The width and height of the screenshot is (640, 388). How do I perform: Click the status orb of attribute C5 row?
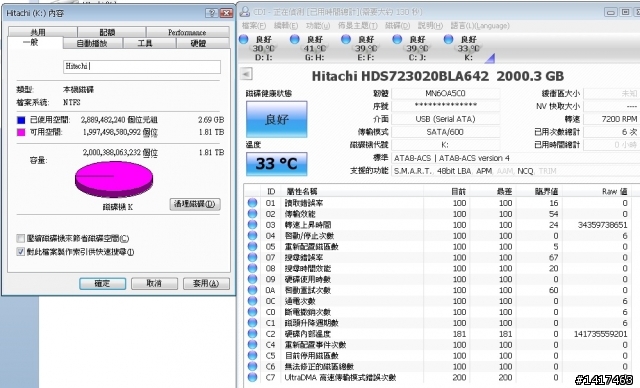point(252,355)
